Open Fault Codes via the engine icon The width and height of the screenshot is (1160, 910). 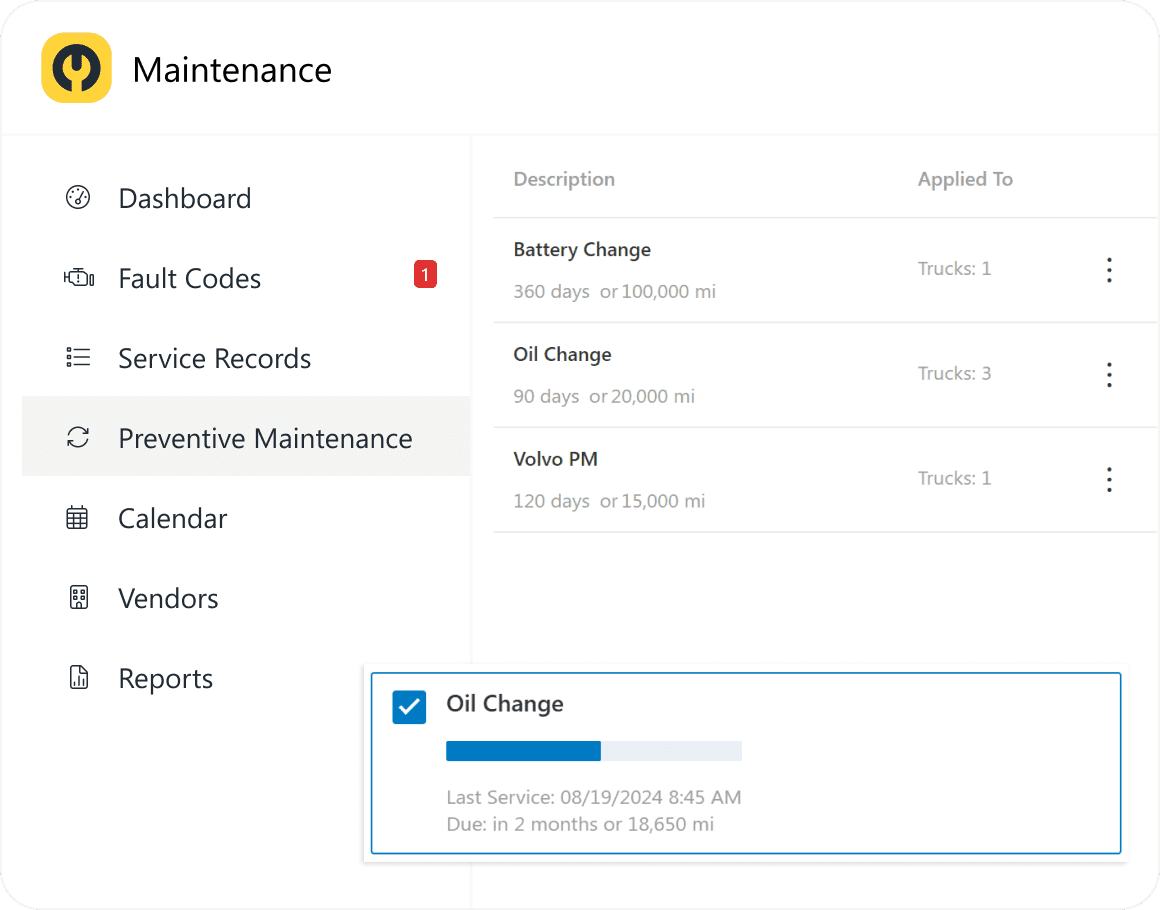click(79, 278)
